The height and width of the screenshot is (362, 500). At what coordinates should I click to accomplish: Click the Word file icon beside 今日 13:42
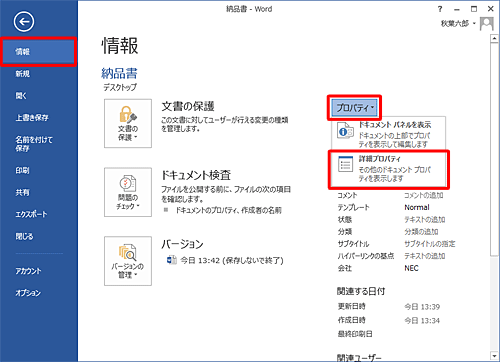coord(172,260)
